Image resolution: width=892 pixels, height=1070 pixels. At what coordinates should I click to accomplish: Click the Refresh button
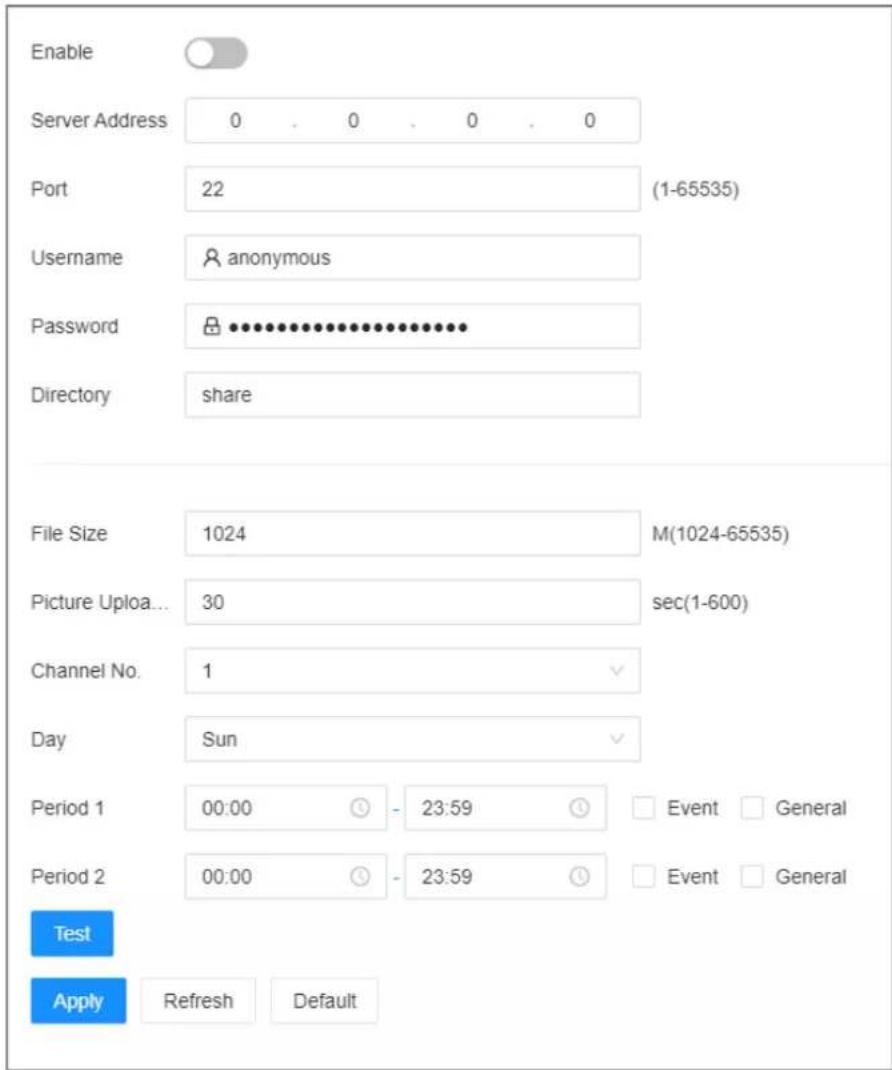(198, 1001)
